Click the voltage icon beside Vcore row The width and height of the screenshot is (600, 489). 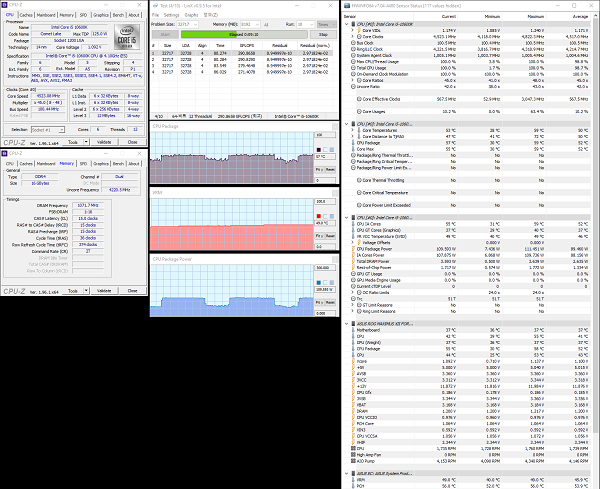click(x=353, y=361)
